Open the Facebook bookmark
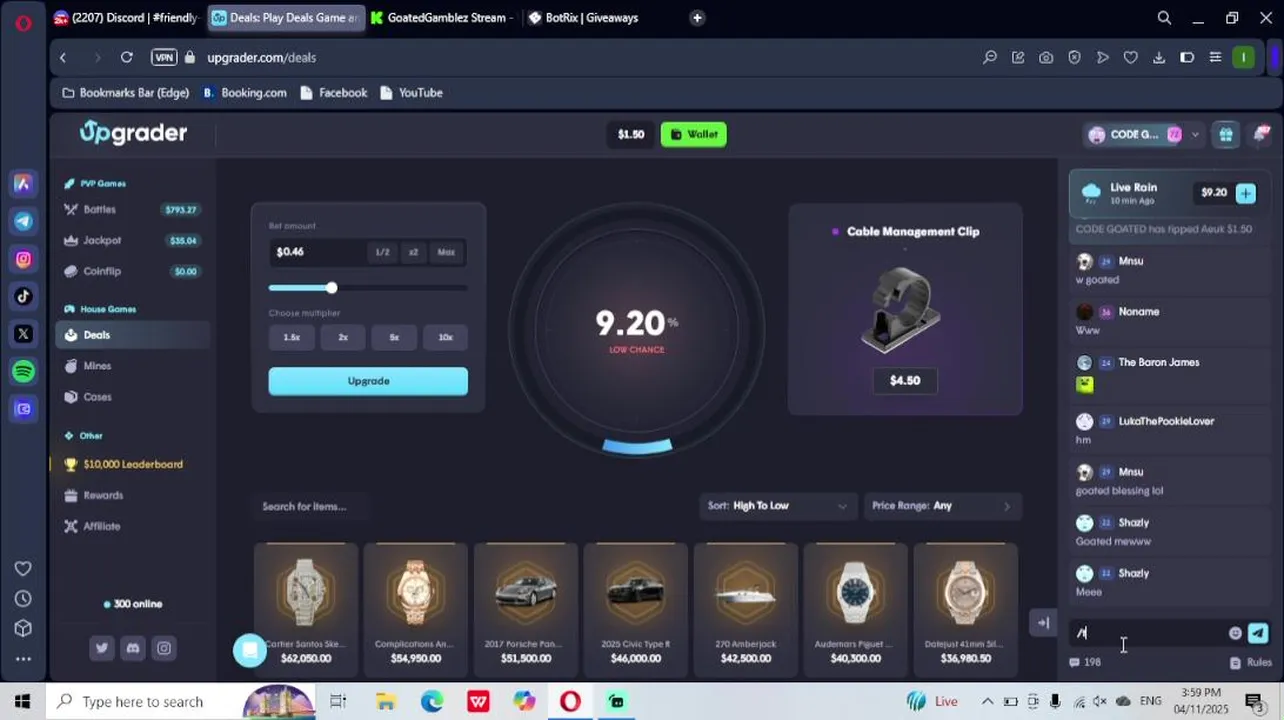The image size is (1284, 720). point(333,92)
